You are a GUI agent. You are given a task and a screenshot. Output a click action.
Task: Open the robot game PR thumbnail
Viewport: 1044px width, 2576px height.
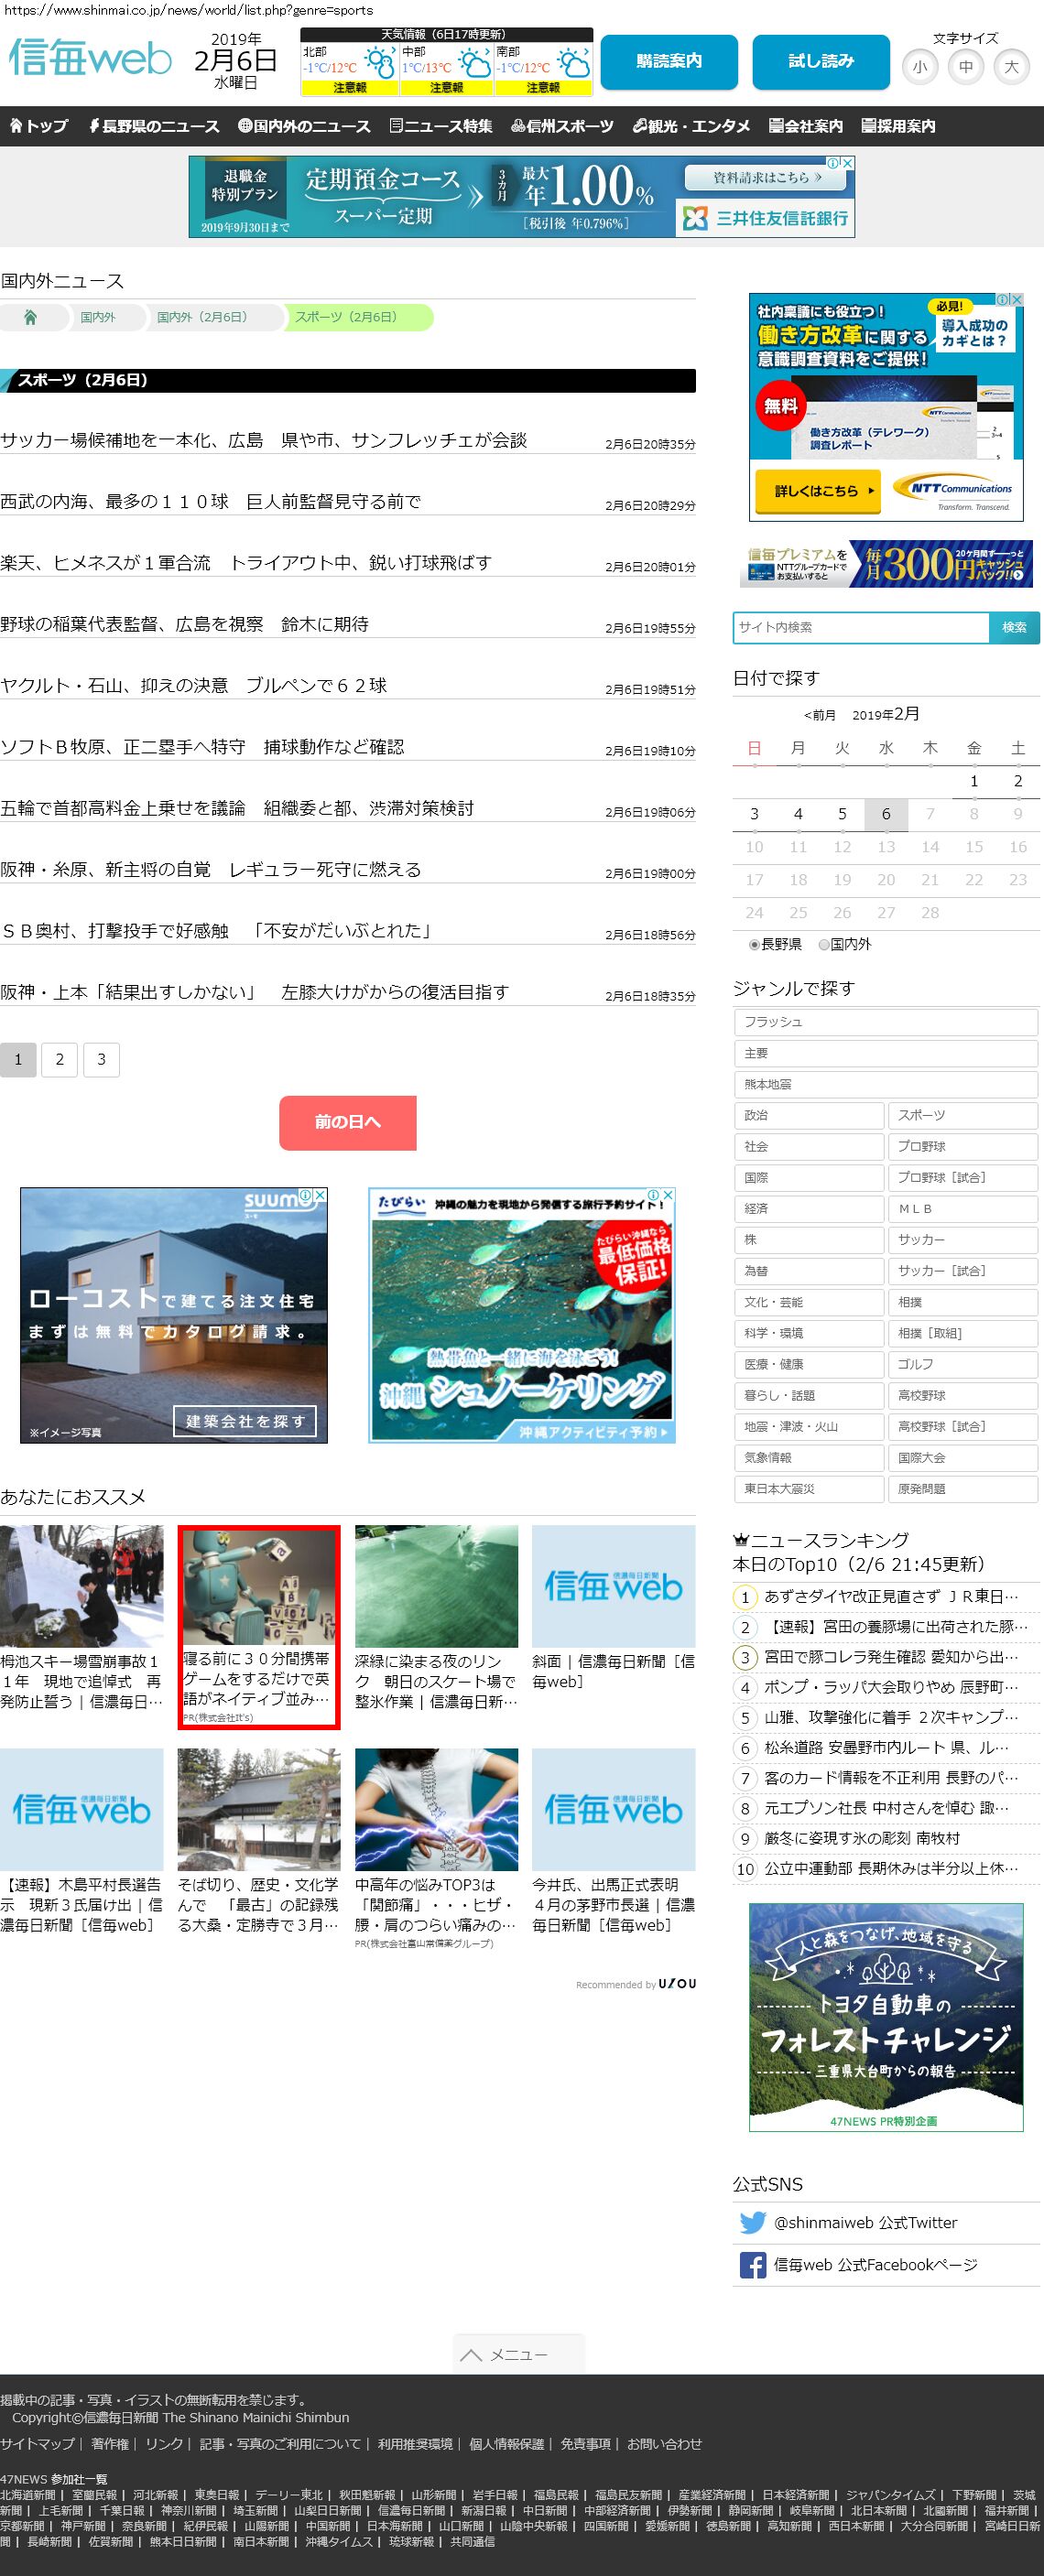(x=259, y=1587)
